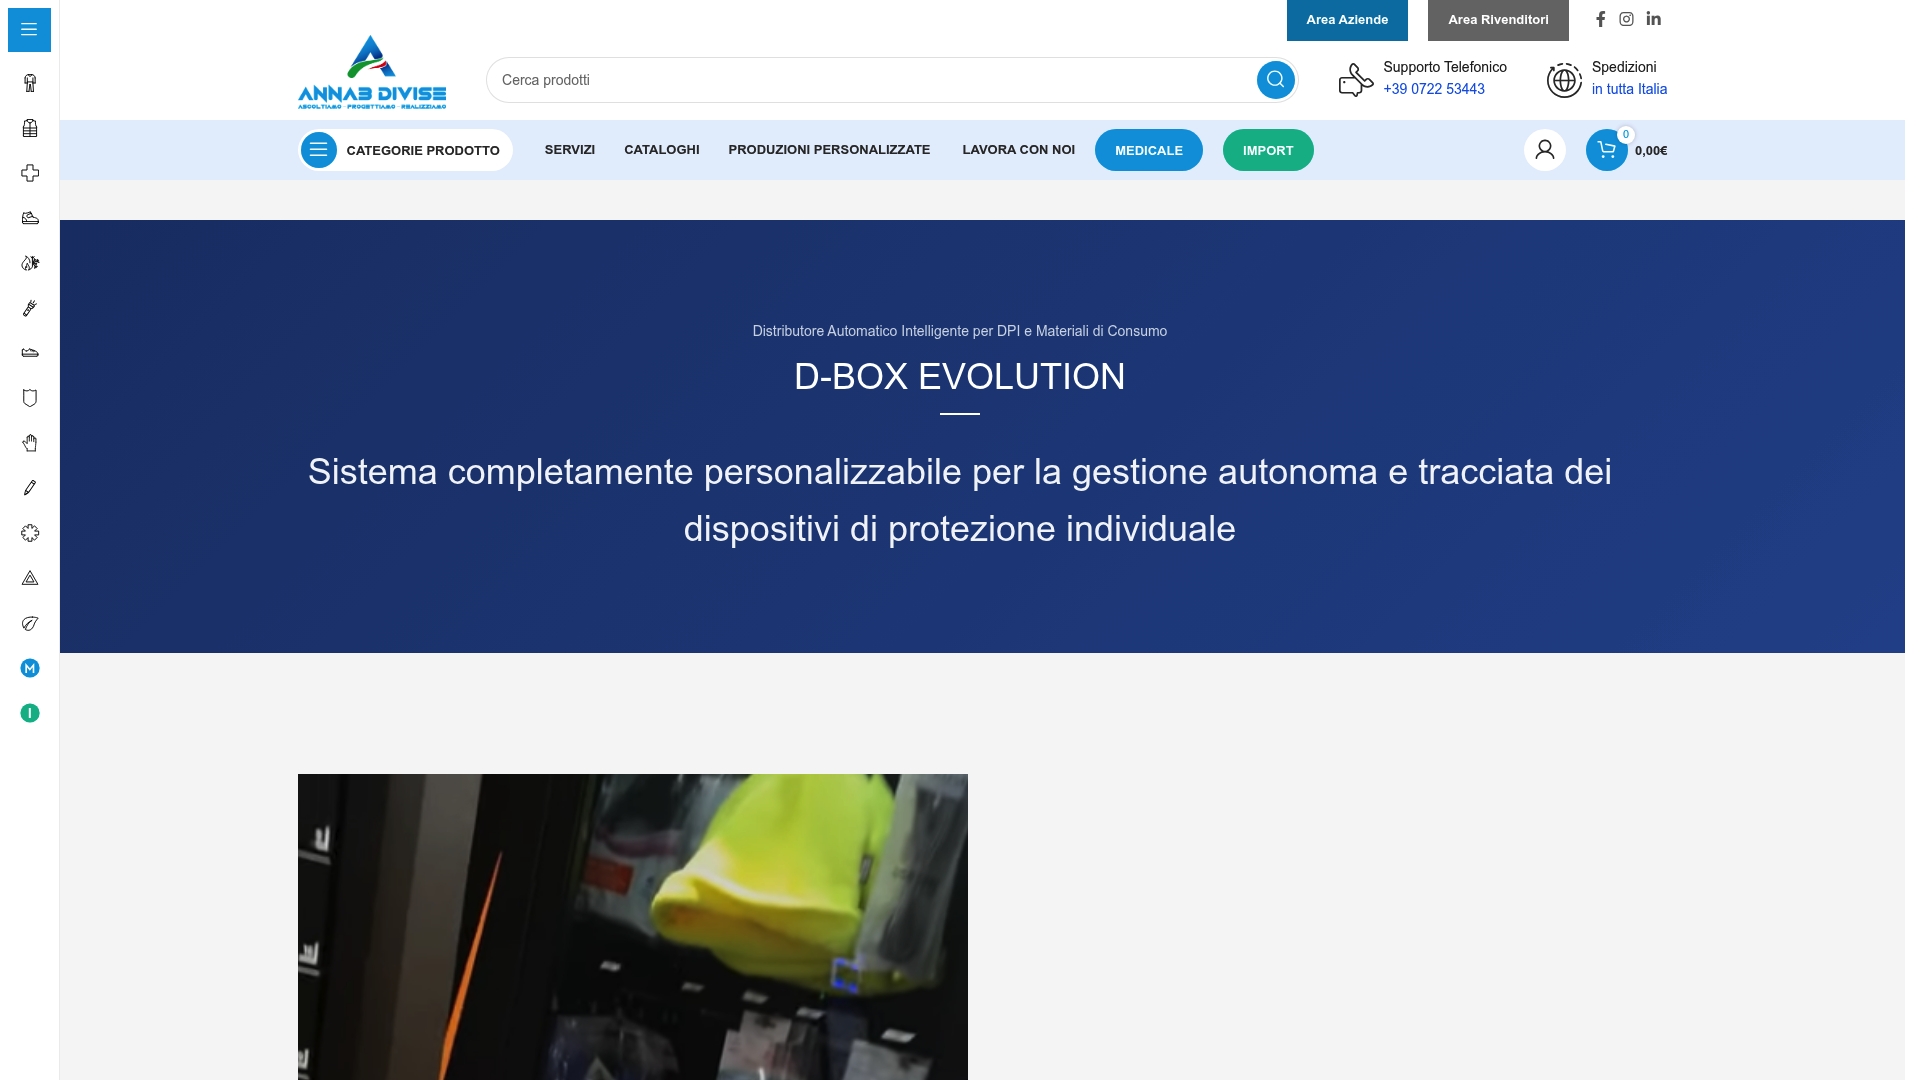Open the Cataloghi menu

[662, 150]
